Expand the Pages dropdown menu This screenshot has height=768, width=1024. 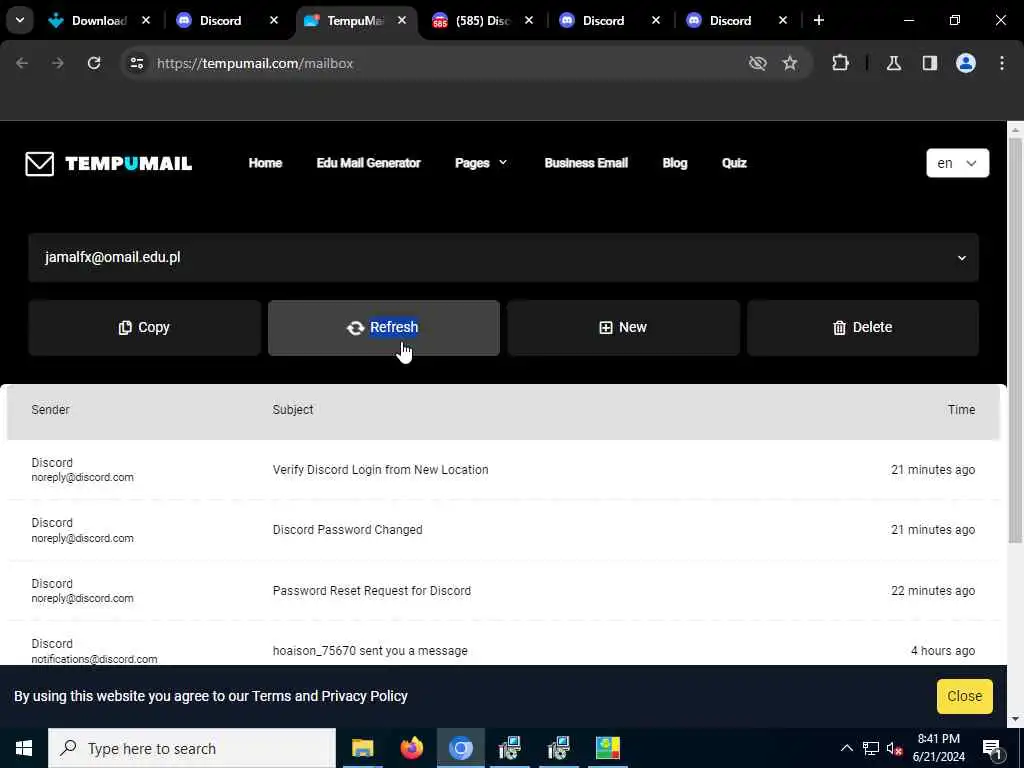point(481,163)
